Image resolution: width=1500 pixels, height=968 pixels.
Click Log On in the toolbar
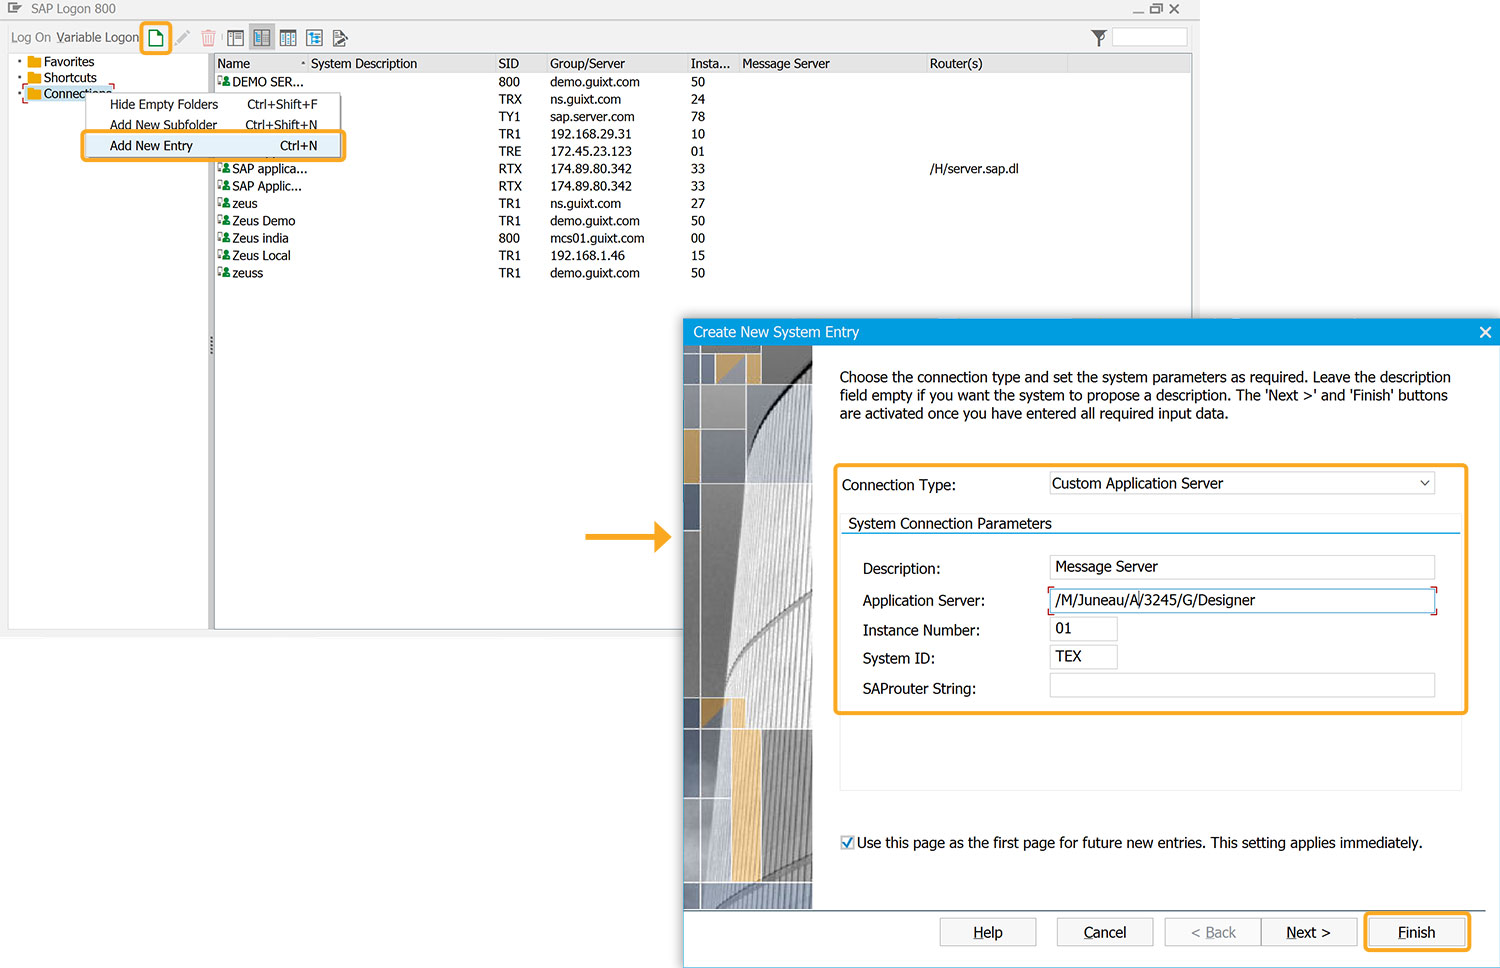click(30, 38)
